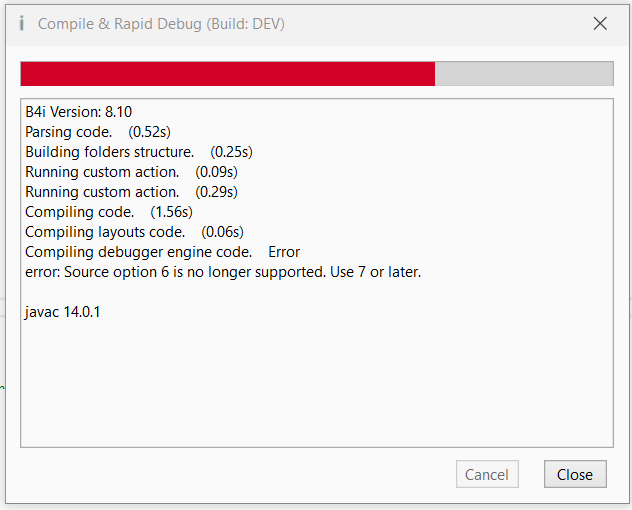The height and width of the screenshot is (510, 632).
Task: Click the info icon in title bar
Action: pos(21,24)
